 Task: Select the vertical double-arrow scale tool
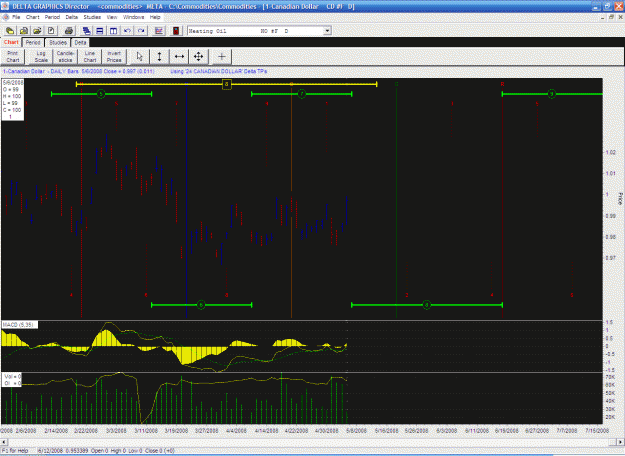tap(159, 57)
